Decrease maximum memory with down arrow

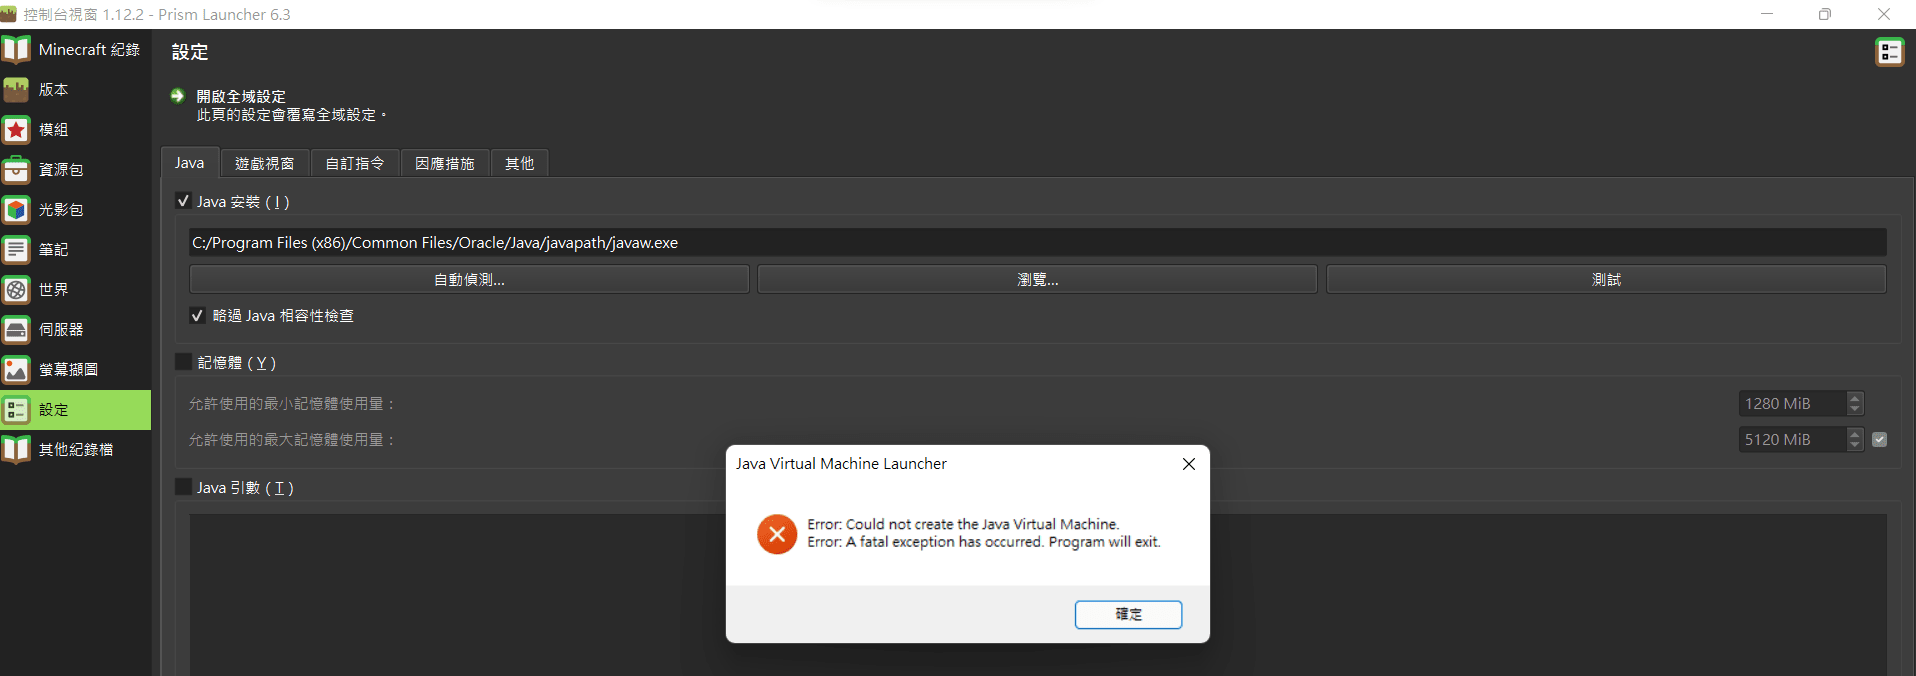[1855, 445]
